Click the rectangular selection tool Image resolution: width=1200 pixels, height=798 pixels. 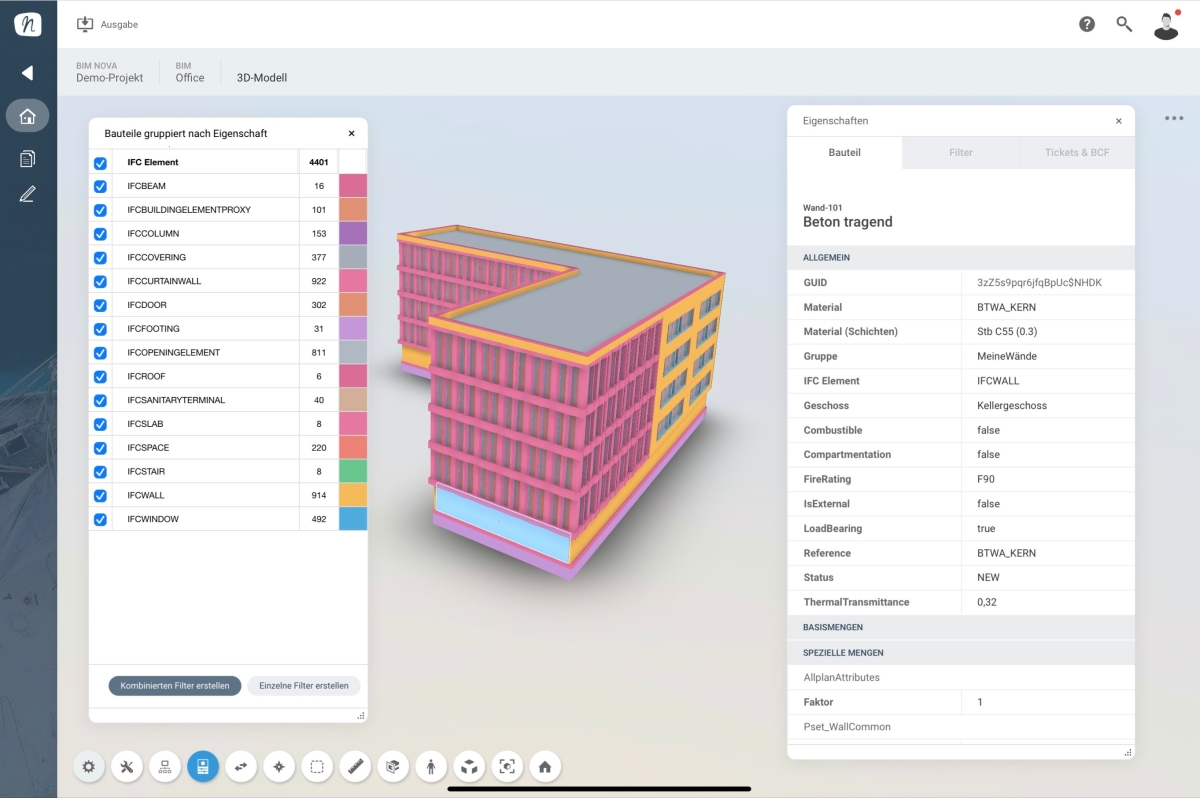pos(317,767)
